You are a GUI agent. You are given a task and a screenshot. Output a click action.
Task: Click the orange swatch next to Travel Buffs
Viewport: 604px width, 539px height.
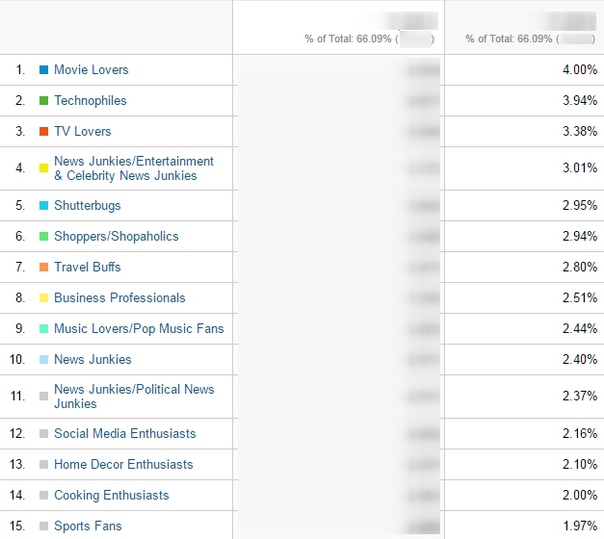tap(43, 267)
